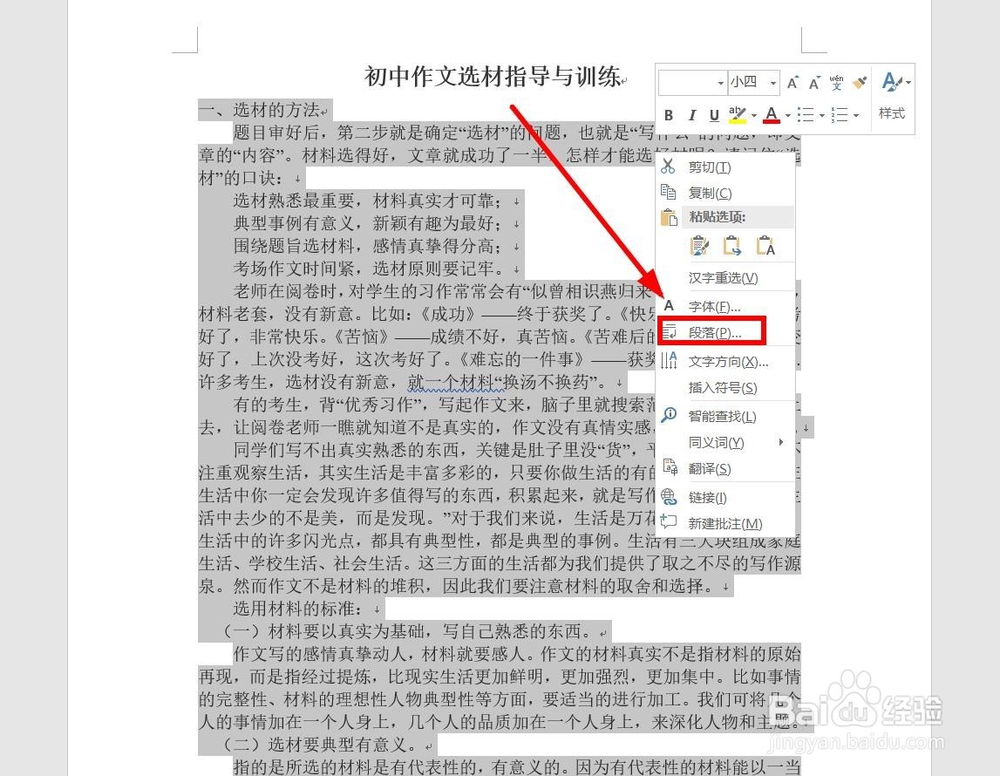The image size is (1000, 776).
Task: Increase font size with grow font icon
Action: point(793,82)
